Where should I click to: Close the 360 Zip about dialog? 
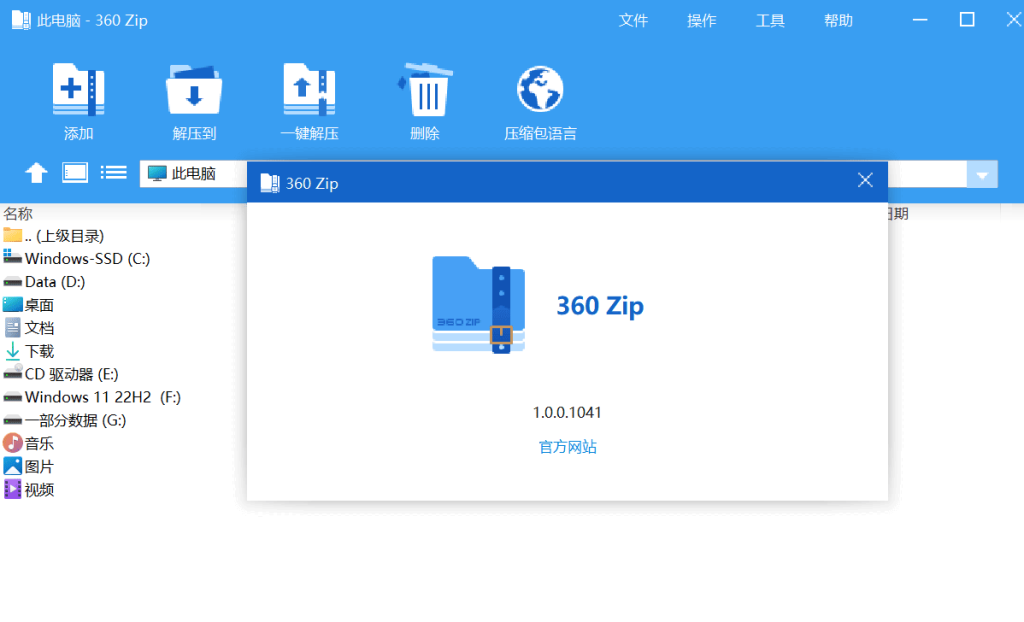click(x=865, y=181)
